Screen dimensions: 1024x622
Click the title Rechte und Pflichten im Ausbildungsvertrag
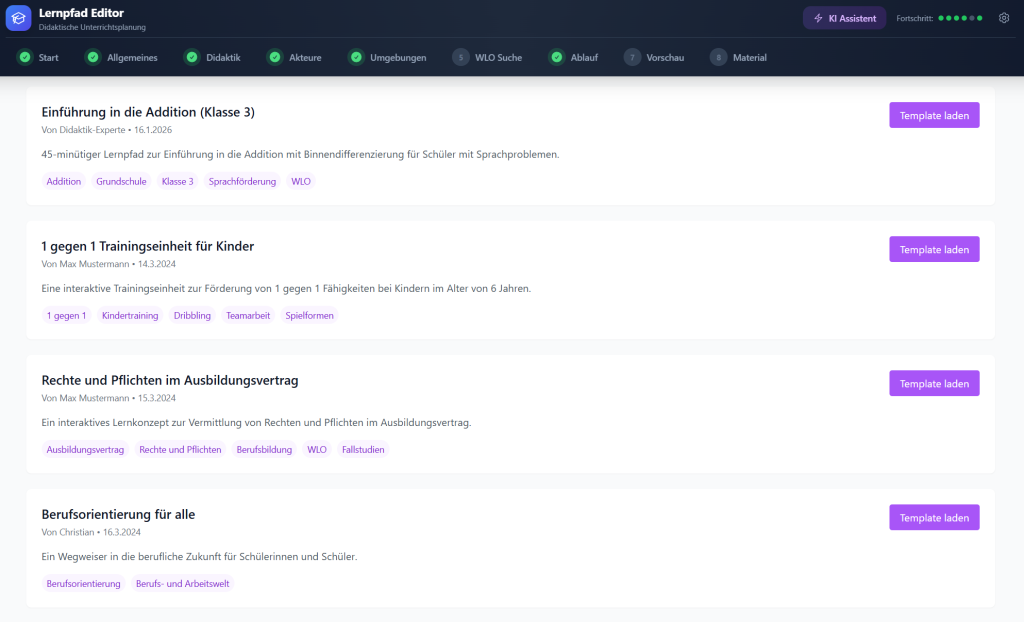click(170, 380)
